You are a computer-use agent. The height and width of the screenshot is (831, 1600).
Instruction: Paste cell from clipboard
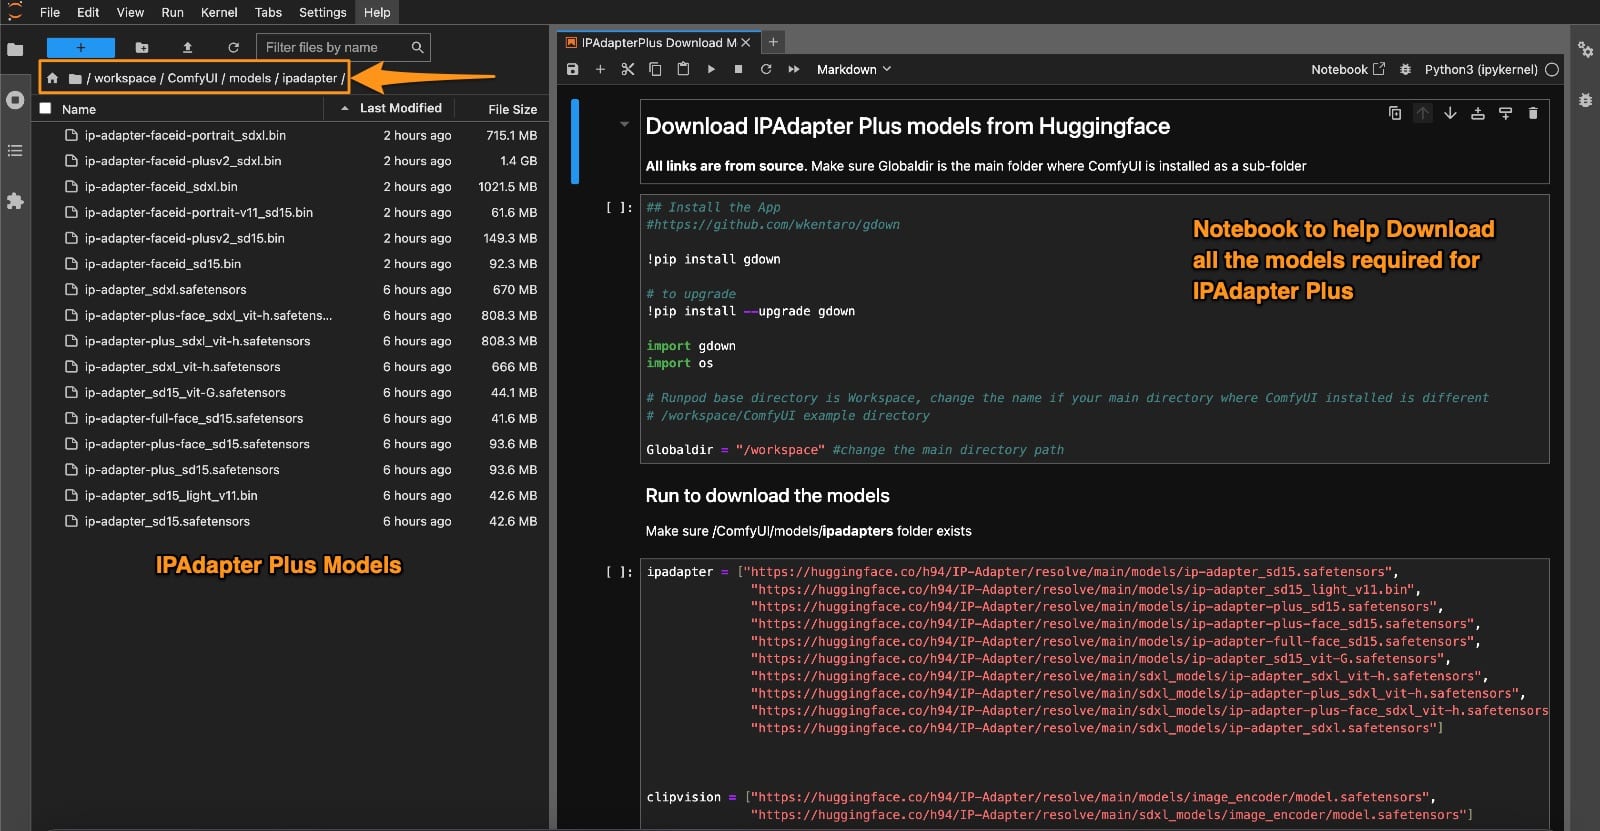tap(683, 69)
